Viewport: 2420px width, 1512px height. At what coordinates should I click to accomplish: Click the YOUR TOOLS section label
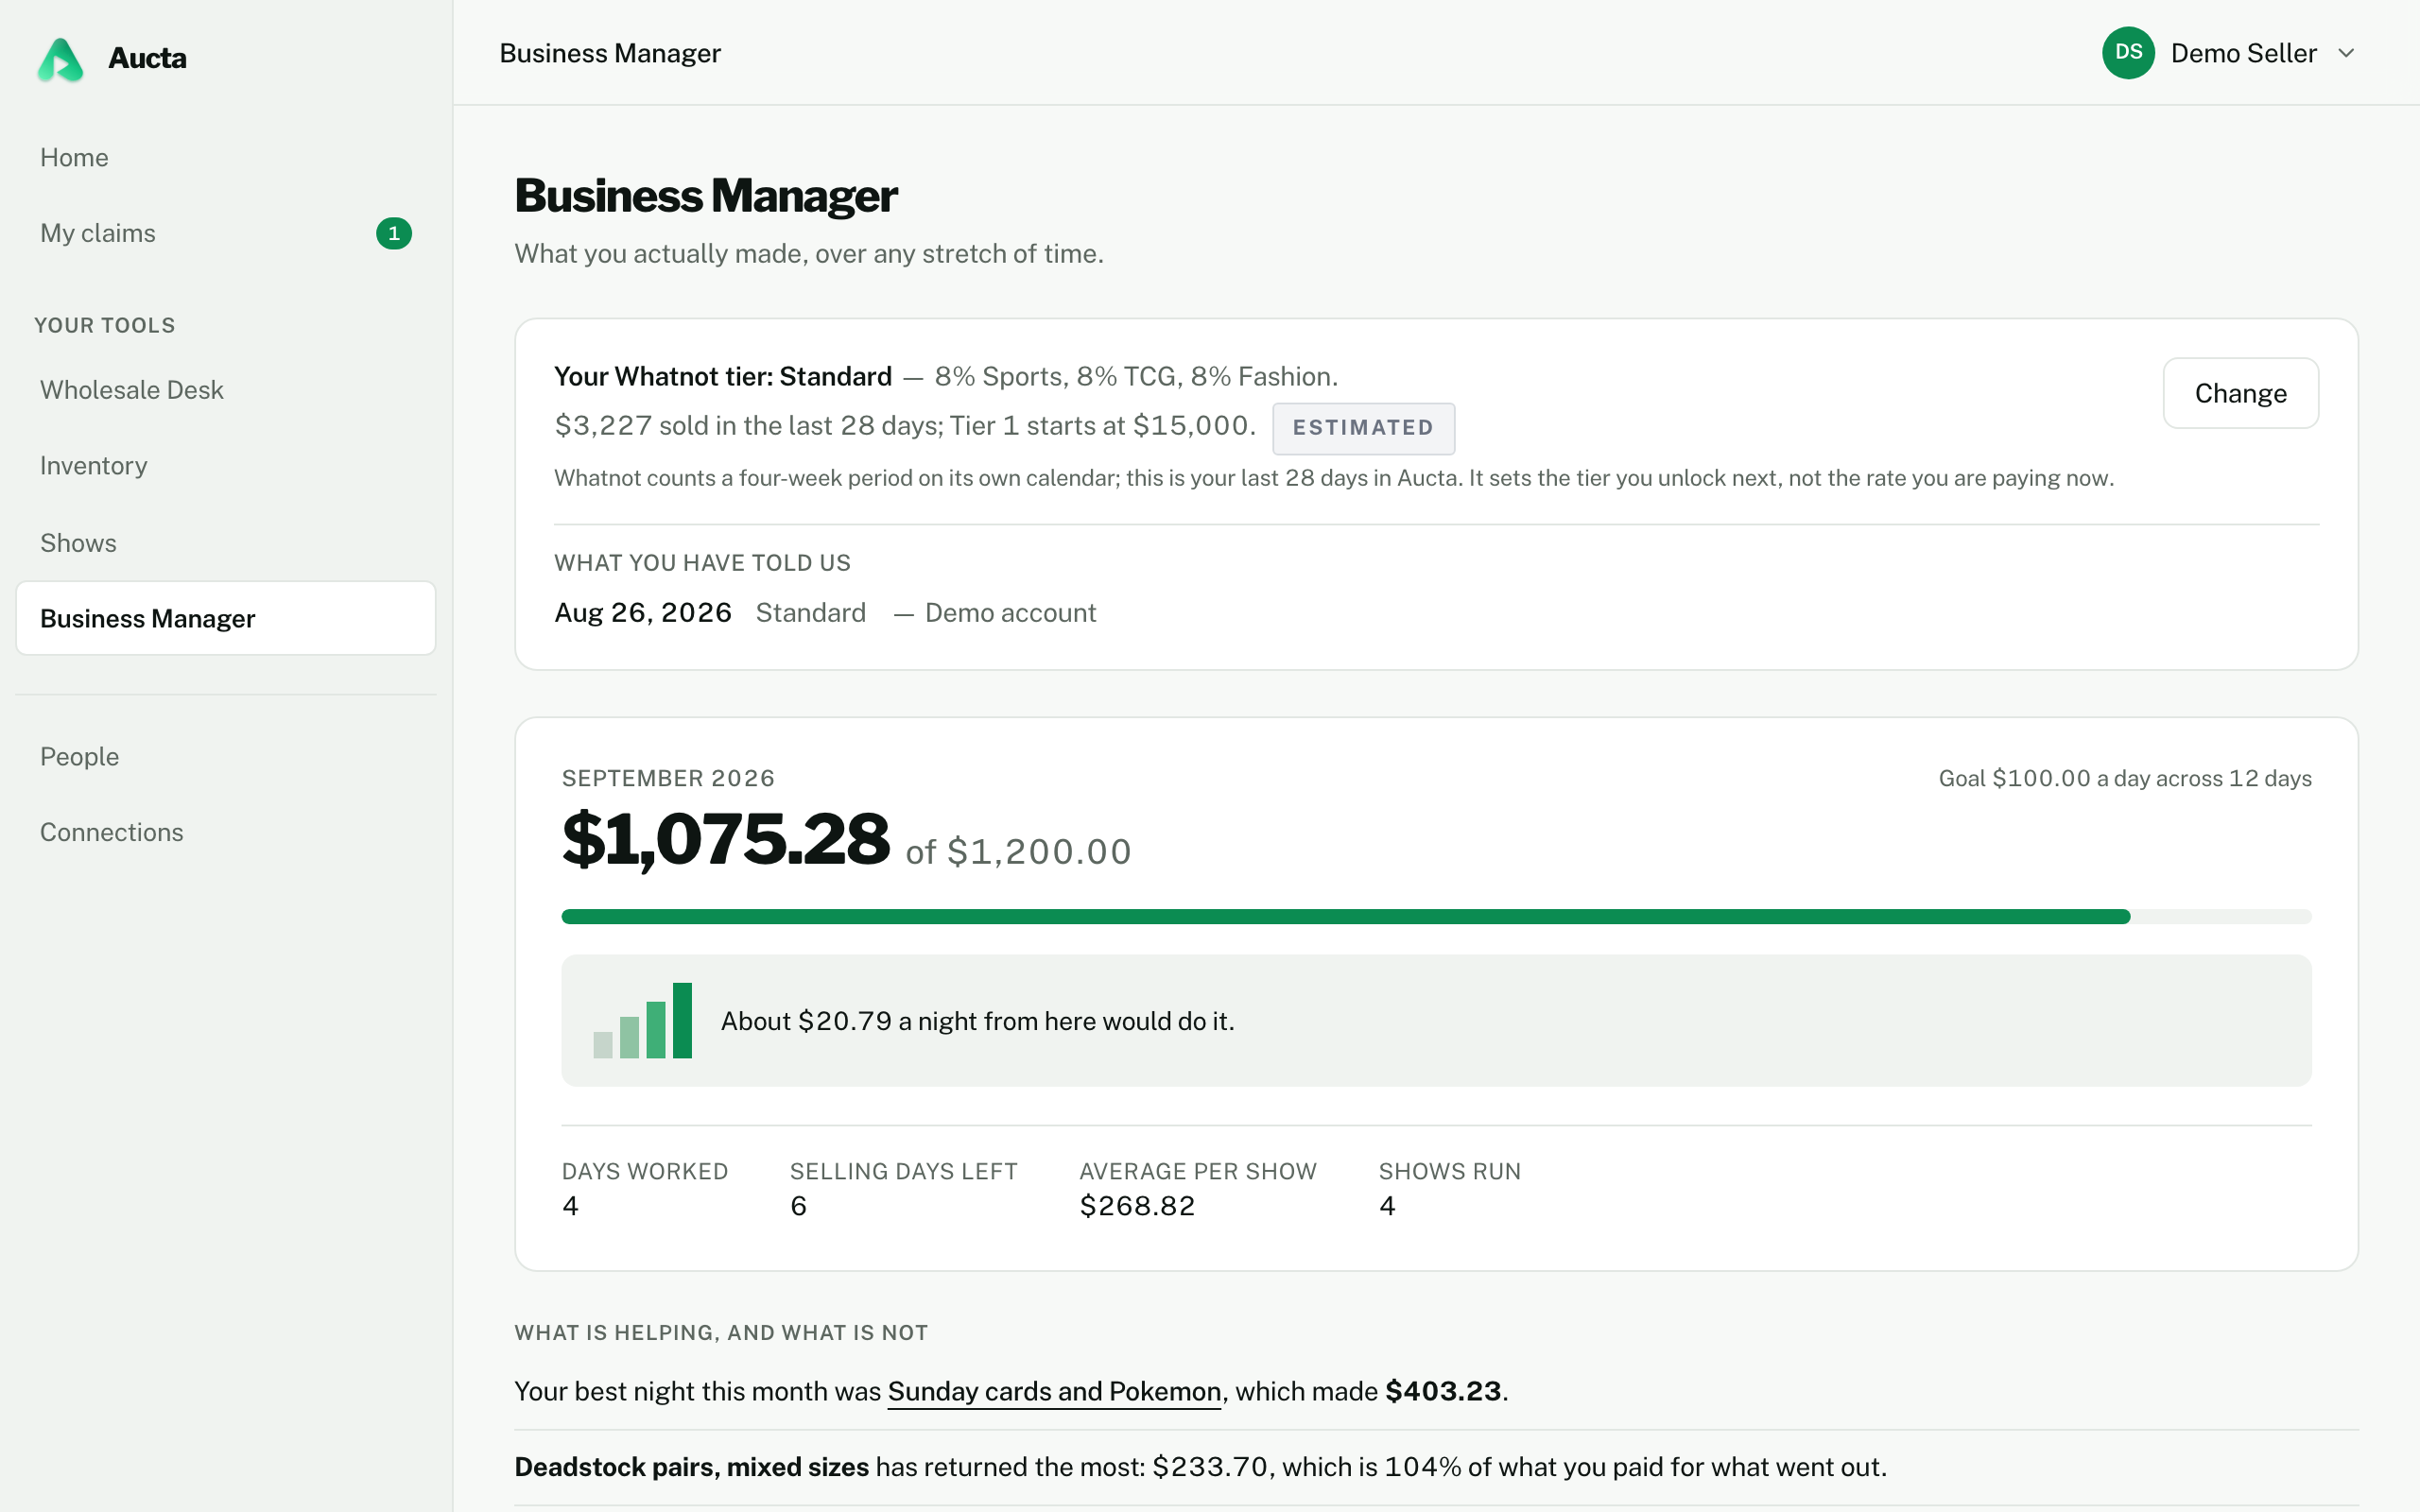[105, 325]
